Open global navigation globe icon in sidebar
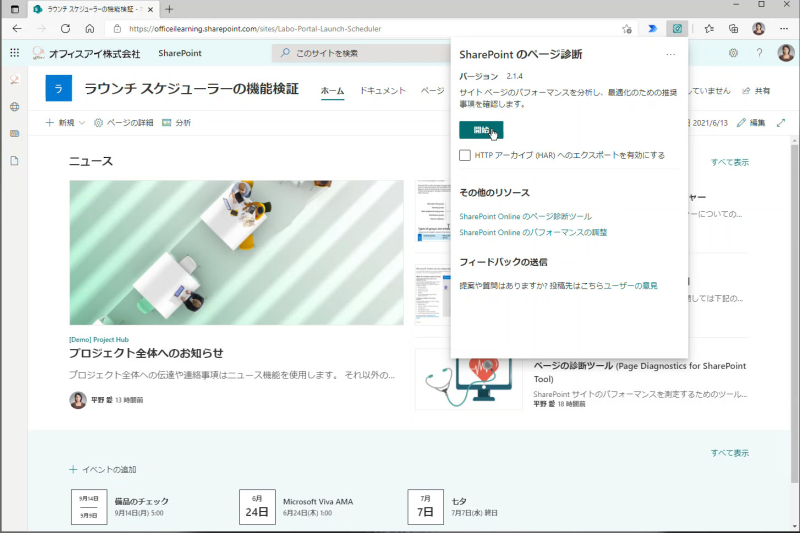Viewport: 800px width, 533px height. pos(14,107)
